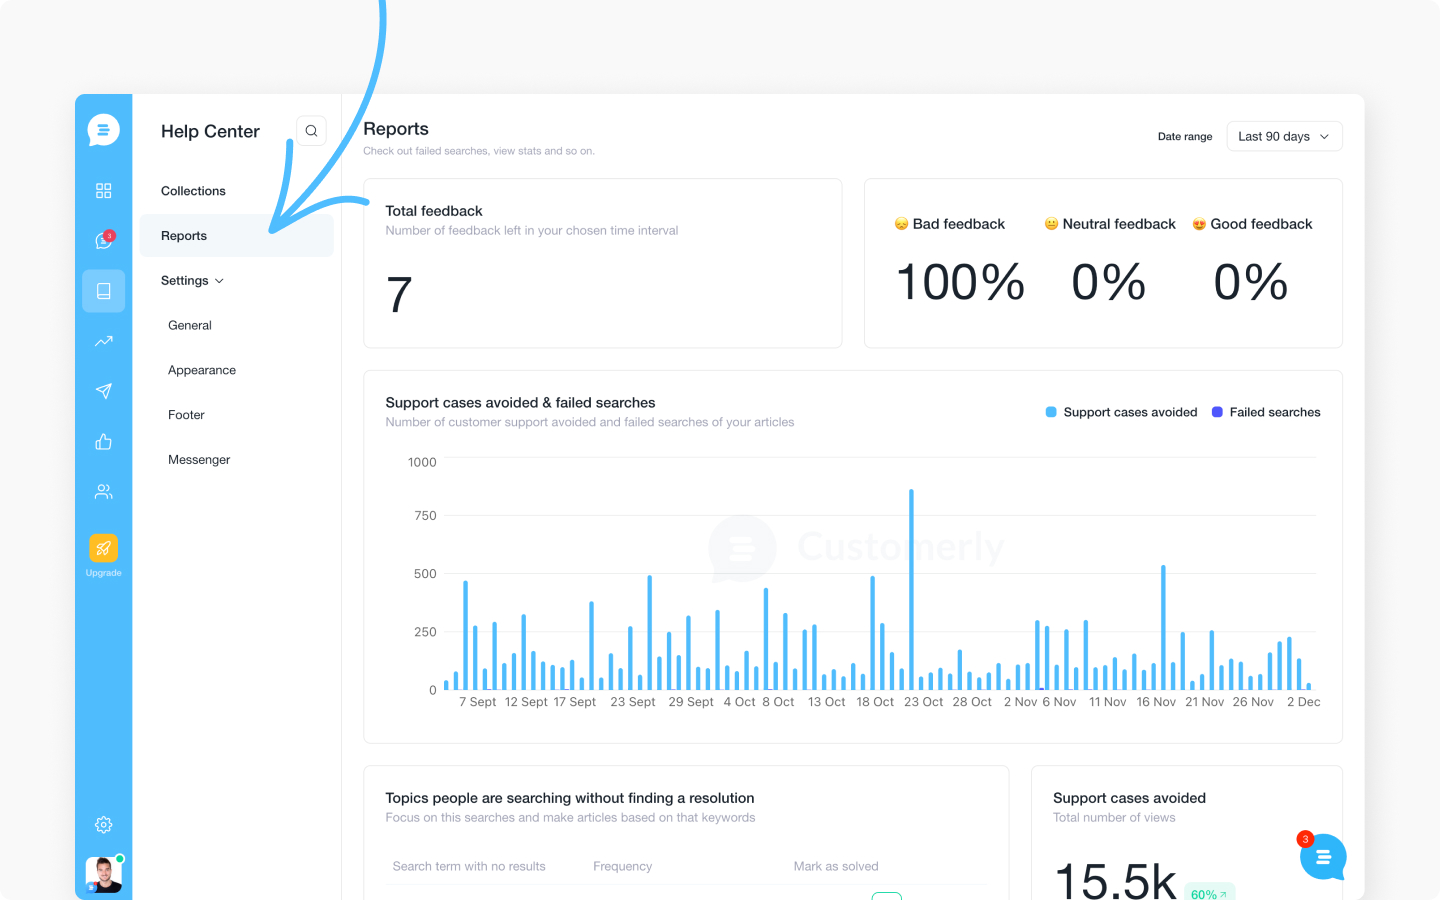
Task: Click the Total feedback value 7
Action: tap(399, 295)
